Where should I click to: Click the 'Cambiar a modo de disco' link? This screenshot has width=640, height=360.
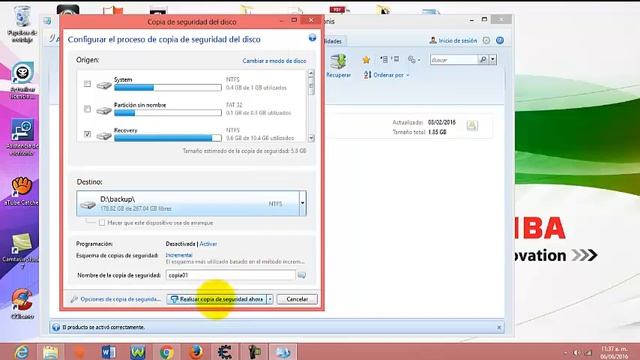tap(274, 61)
